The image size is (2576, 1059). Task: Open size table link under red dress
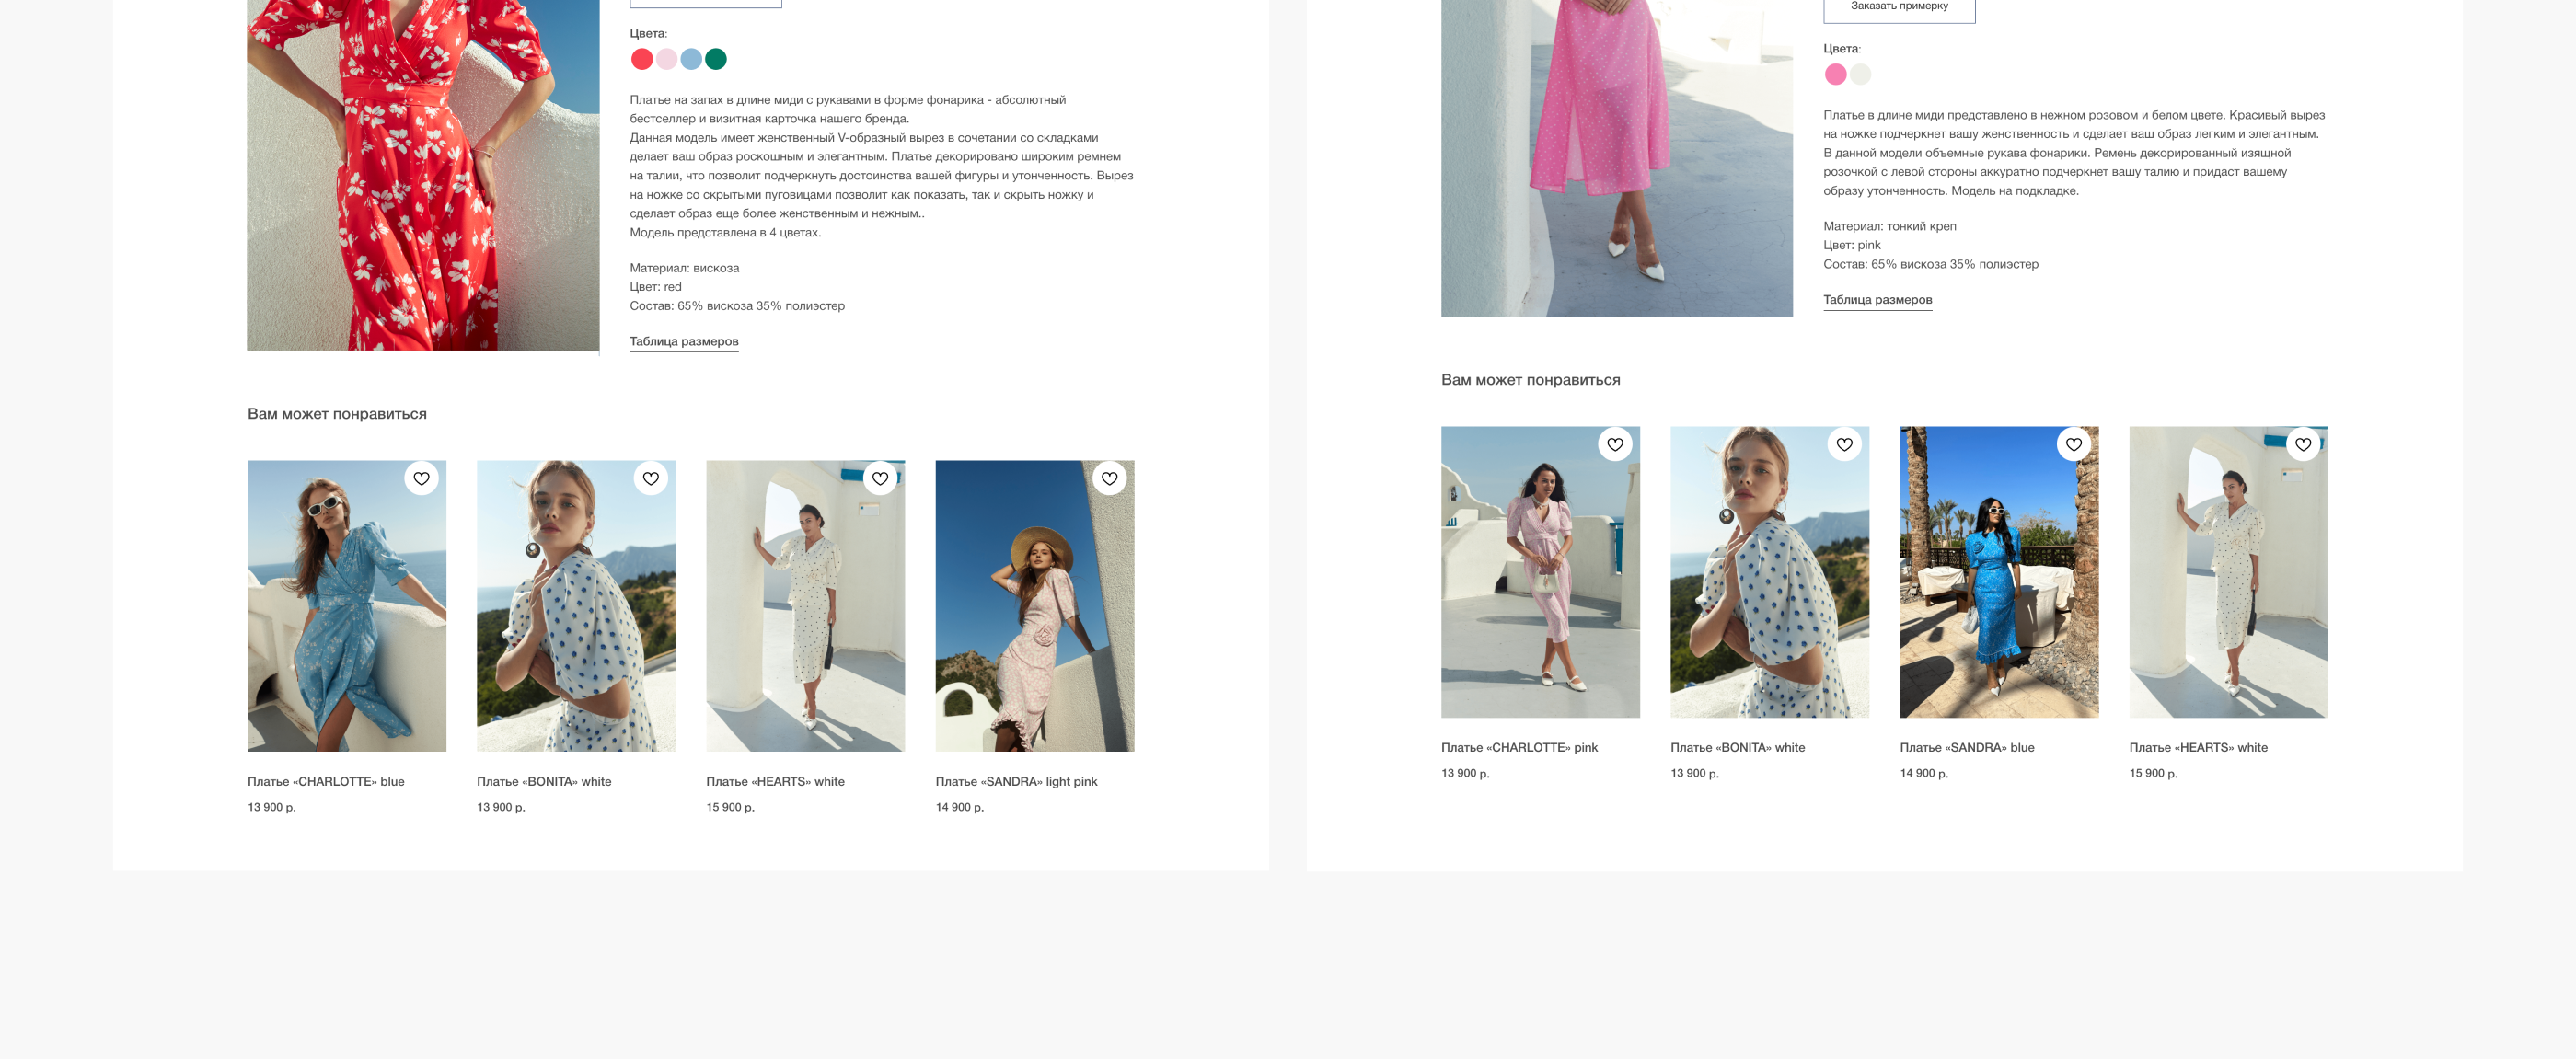click(684, 341)
